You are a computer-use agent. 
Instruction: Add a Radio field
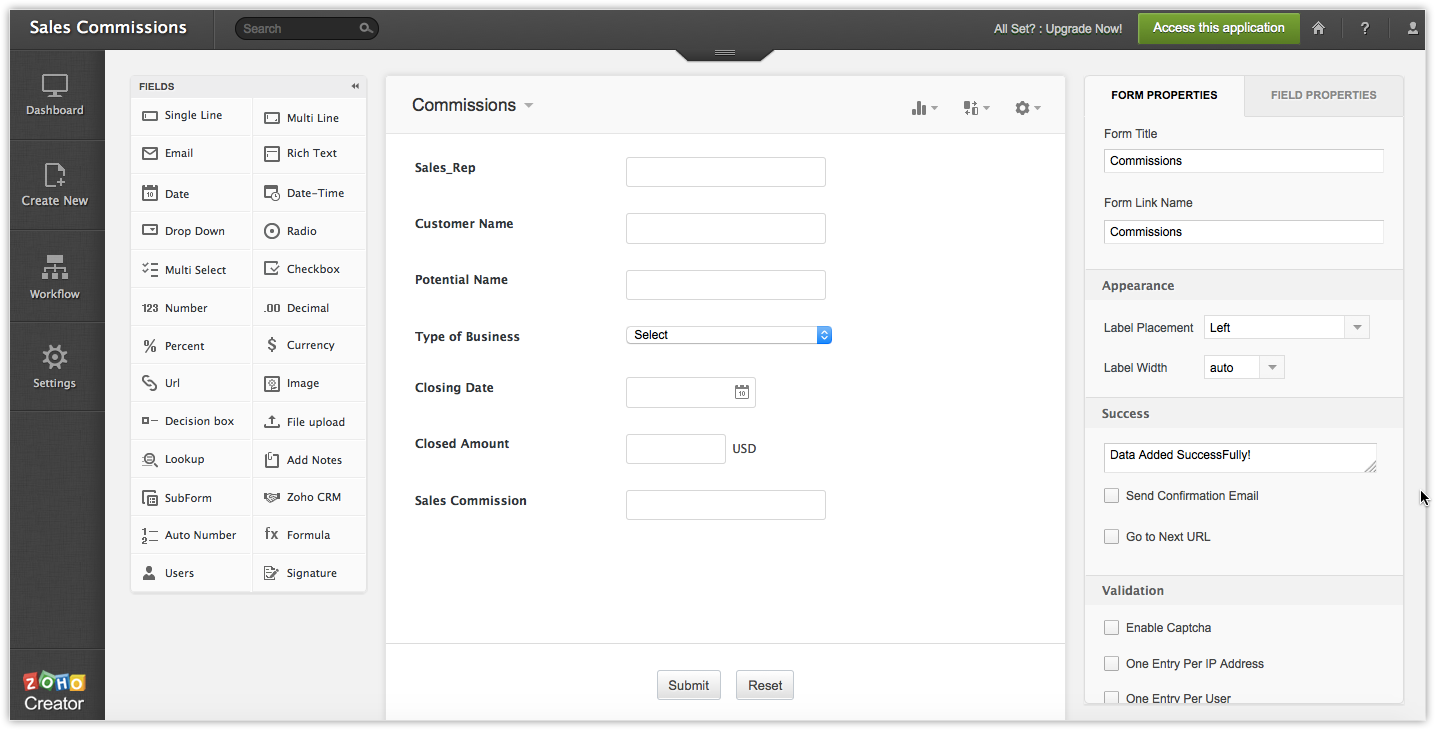(x=309, y=231)
